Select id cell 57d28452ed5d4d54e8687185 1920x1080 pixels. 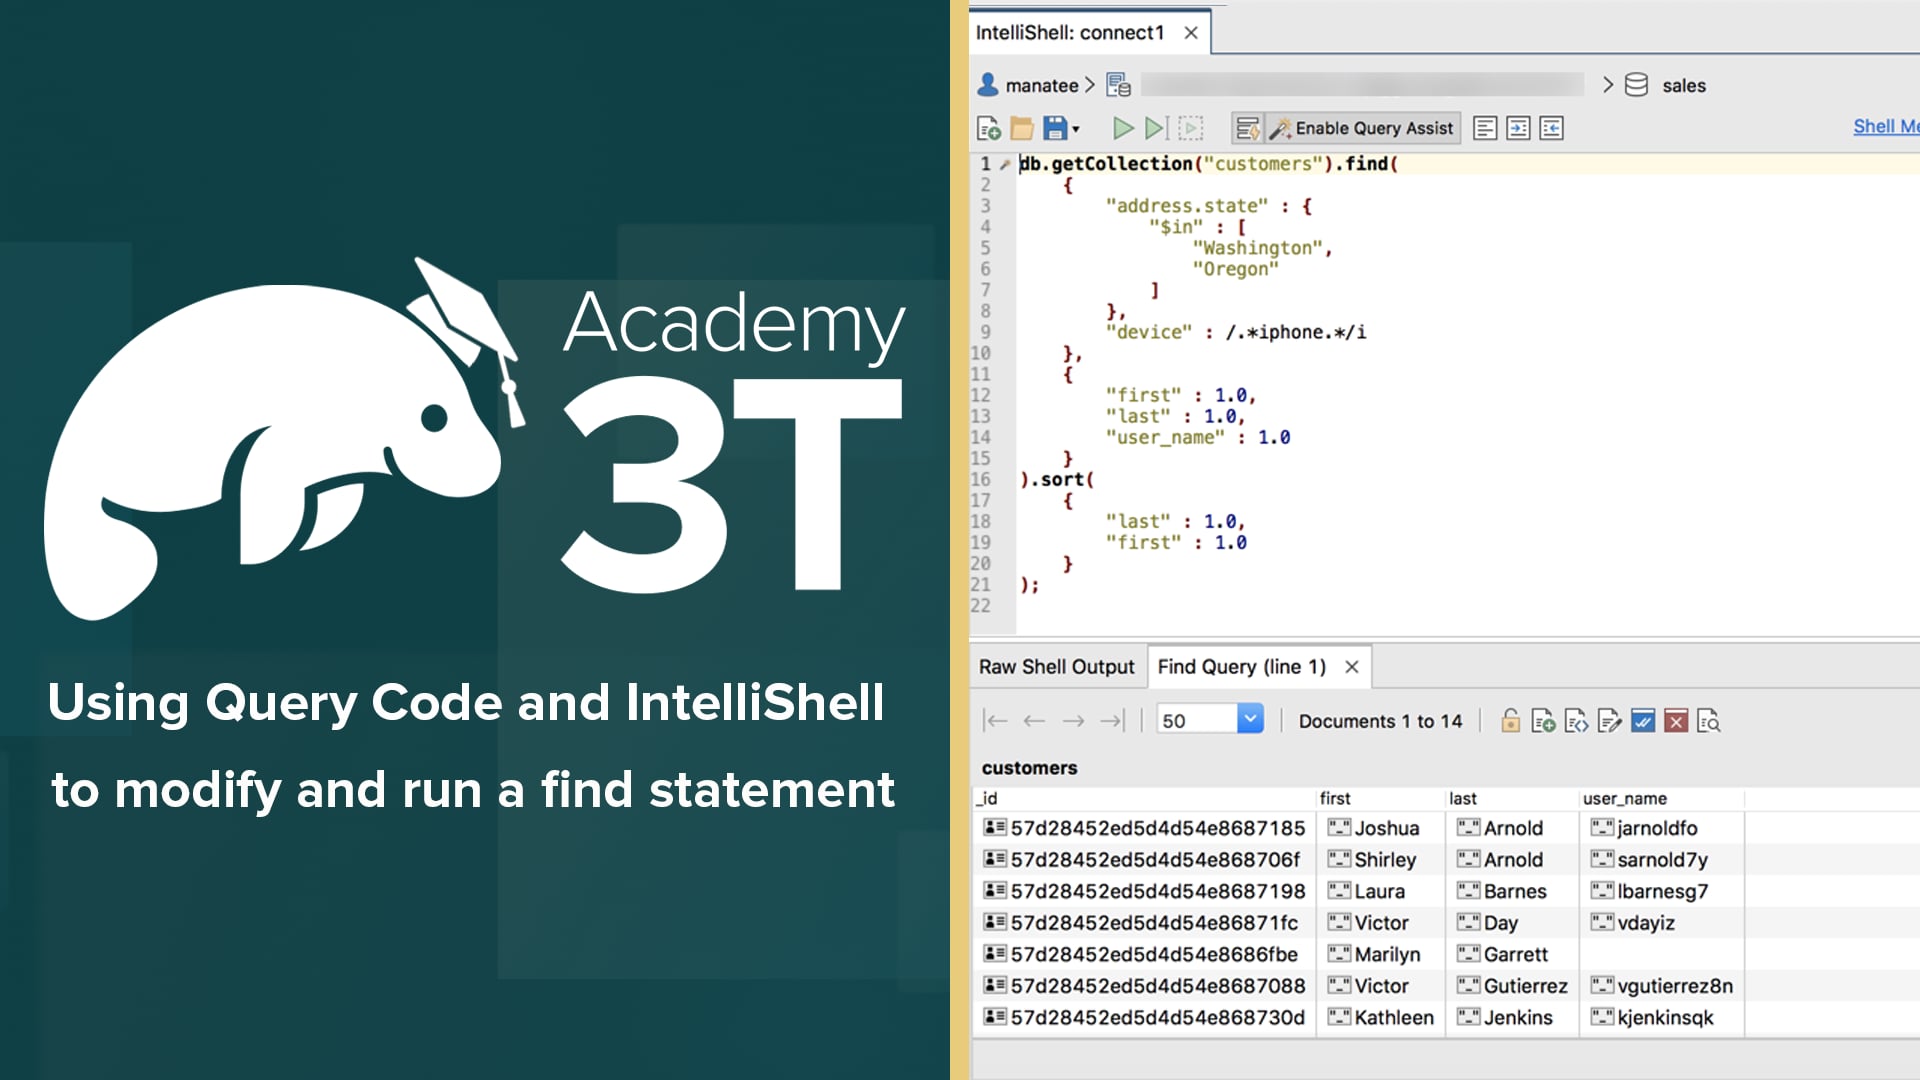pos(1143,828)
